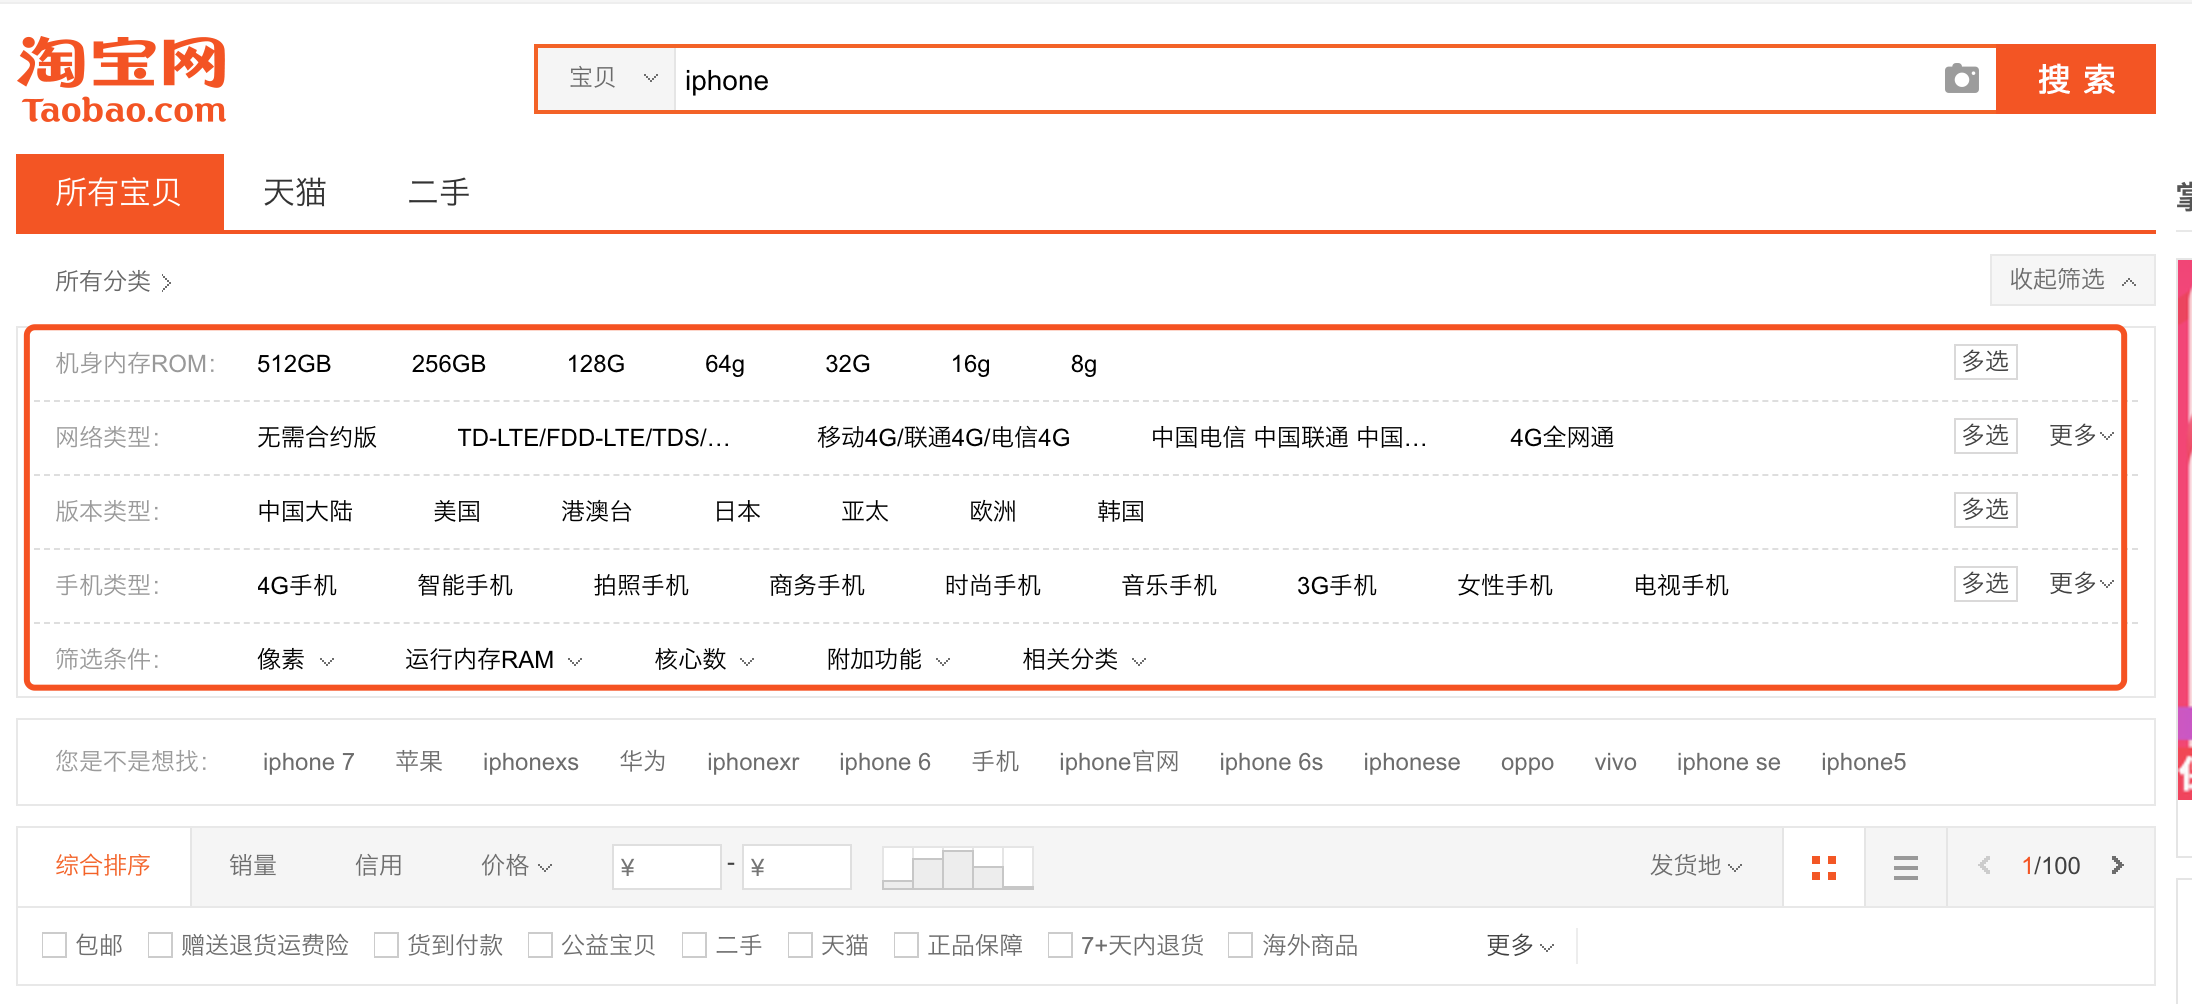Open the 核心数 filter dropdown

click(x=704, y=659)
